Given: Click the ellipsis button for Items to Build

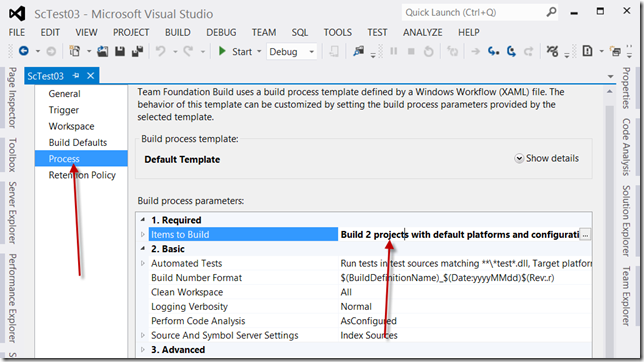Looking at the screenshot, I should click(585, 235).
